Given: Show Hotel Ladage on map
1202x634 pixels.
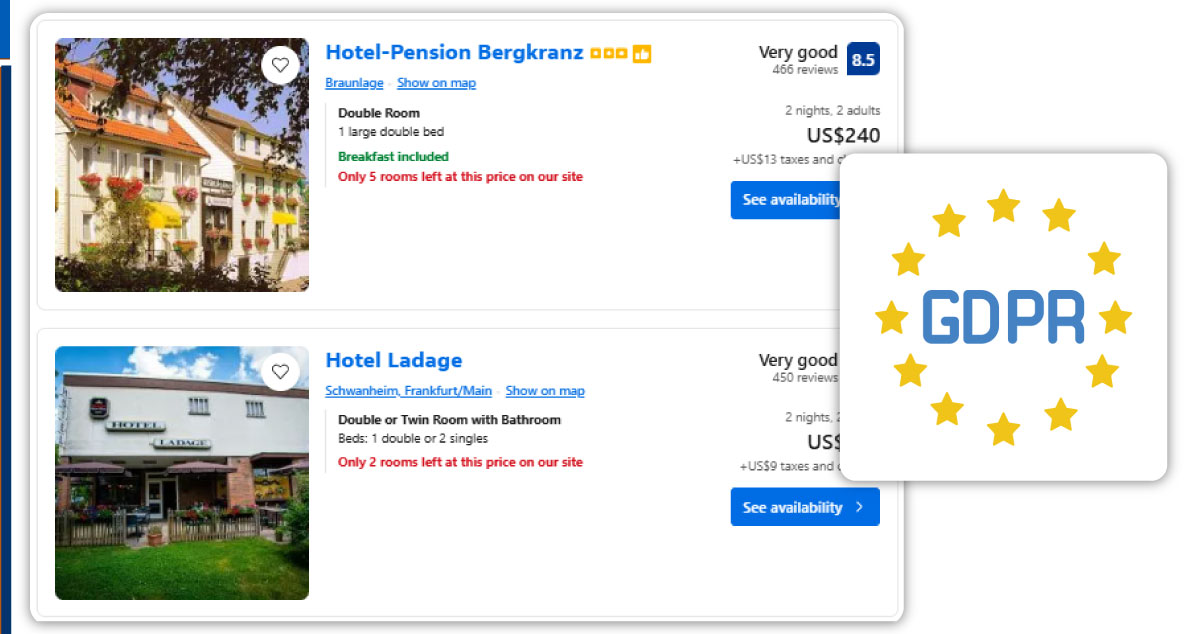Looking at the screenshot, I should (x=545, y=391).
